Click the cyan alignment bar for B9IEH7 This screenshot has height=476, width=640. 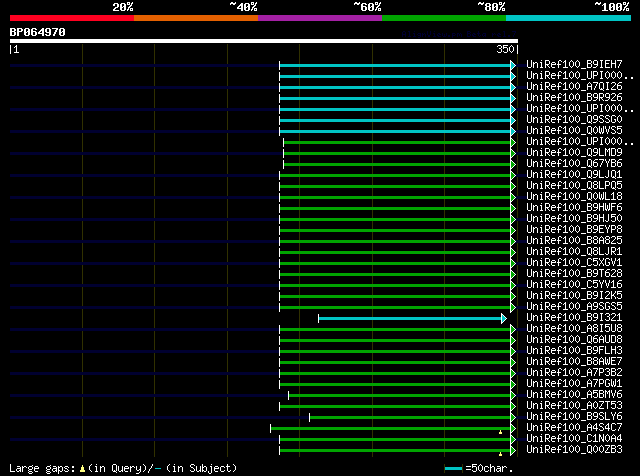tap(395, 65)
